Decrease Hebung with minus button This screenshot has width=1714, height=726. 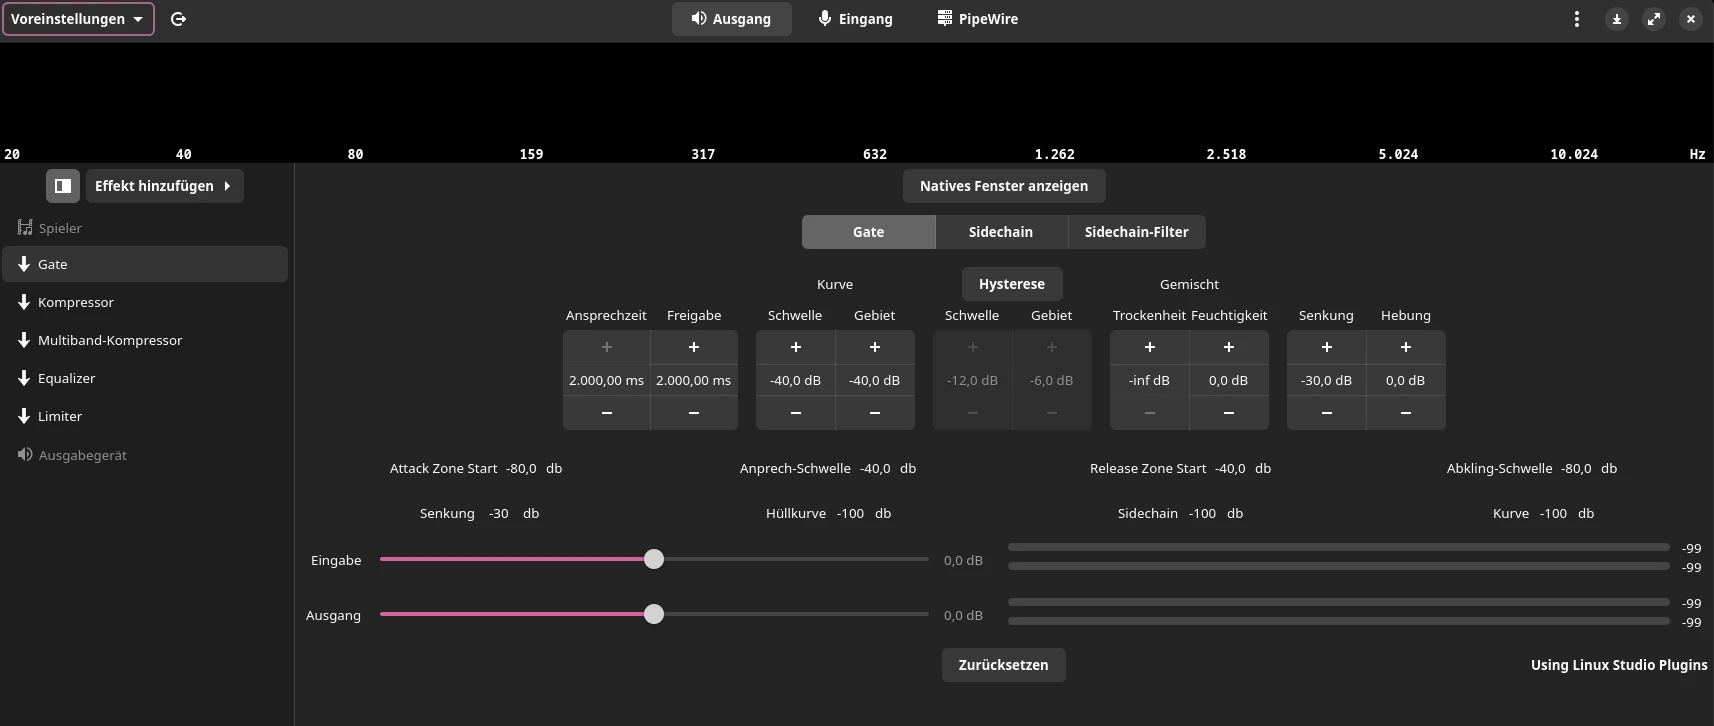pos(1406,413)
